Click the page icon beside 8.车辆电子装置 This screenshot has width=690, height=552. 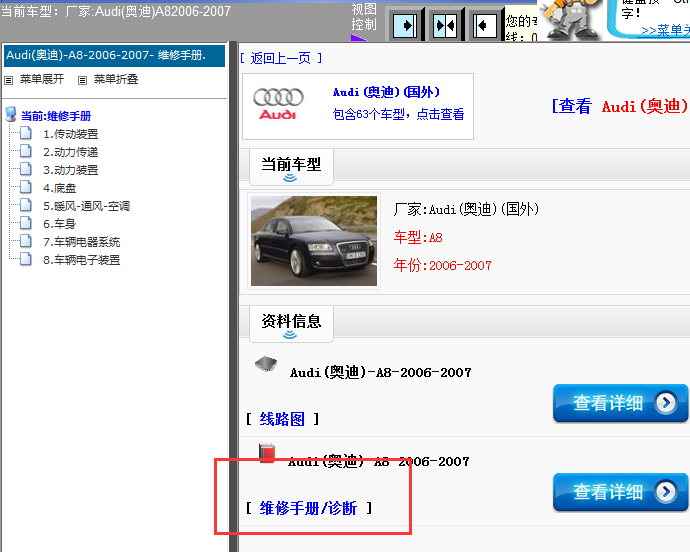[x=26, y=259]
